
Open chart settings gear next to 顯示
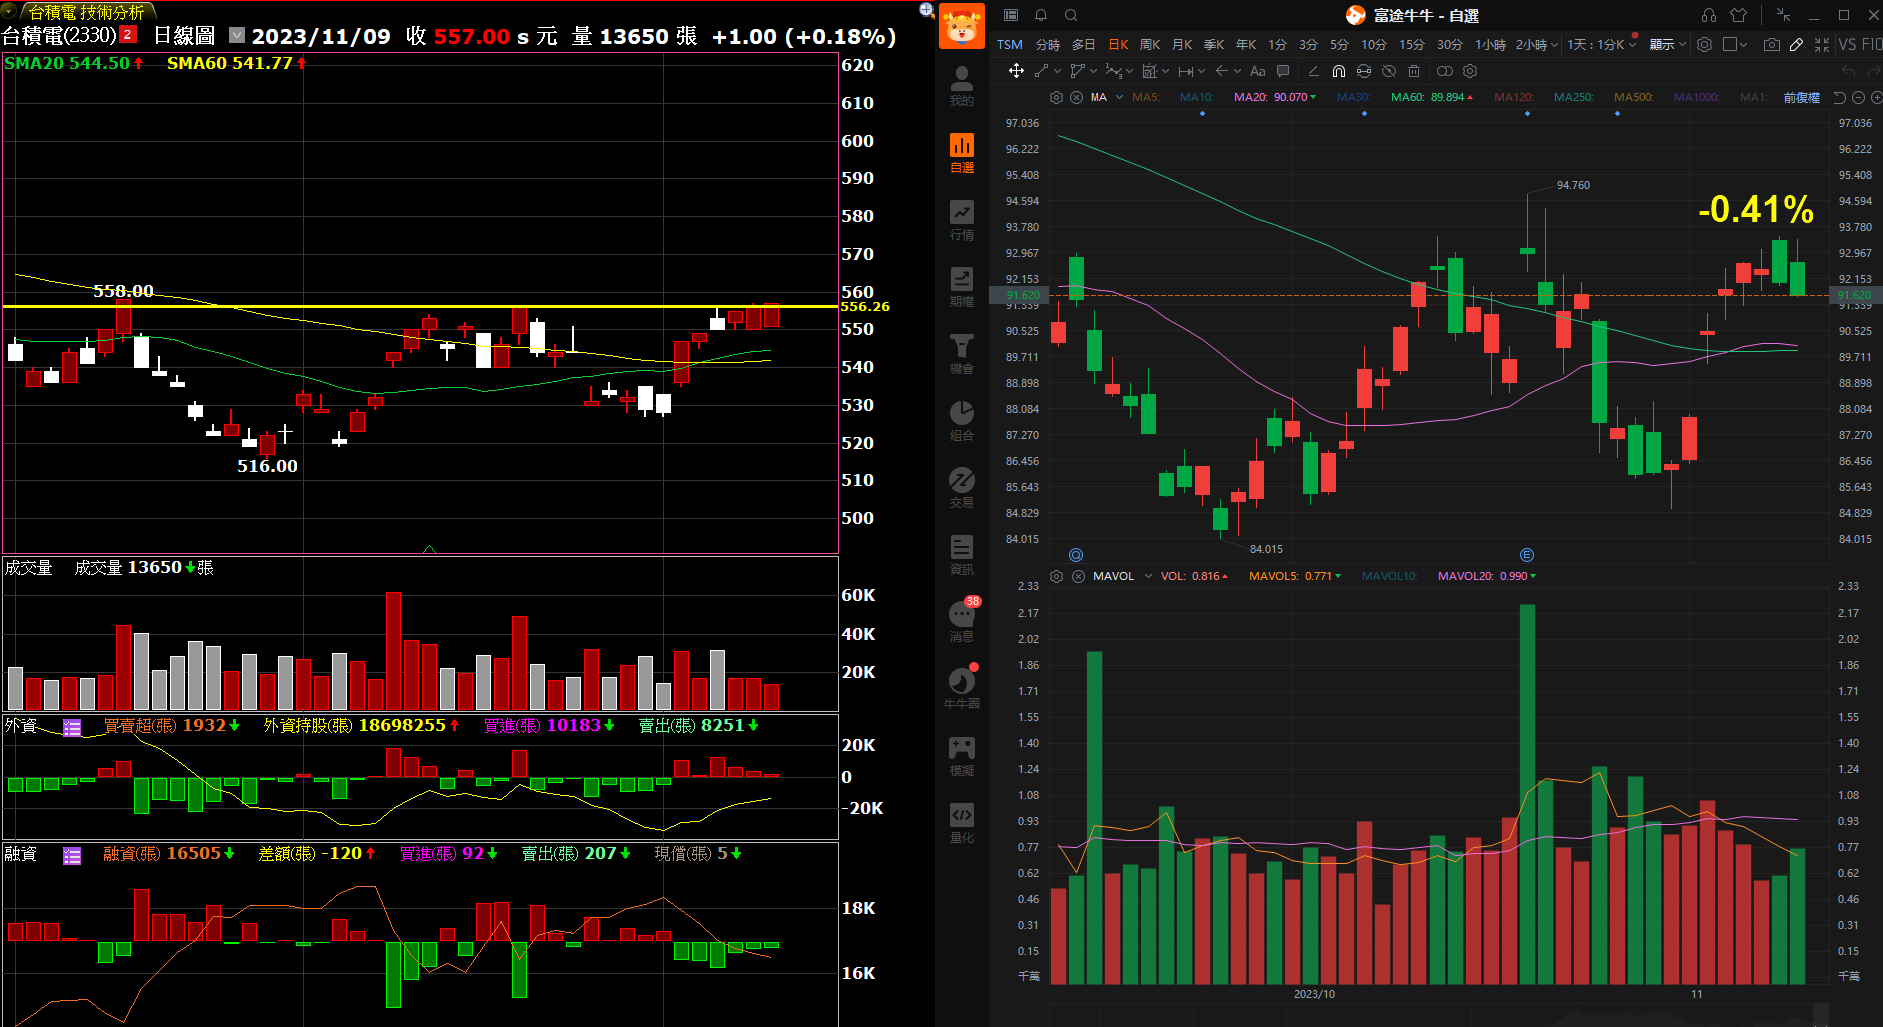(1705, 44)
